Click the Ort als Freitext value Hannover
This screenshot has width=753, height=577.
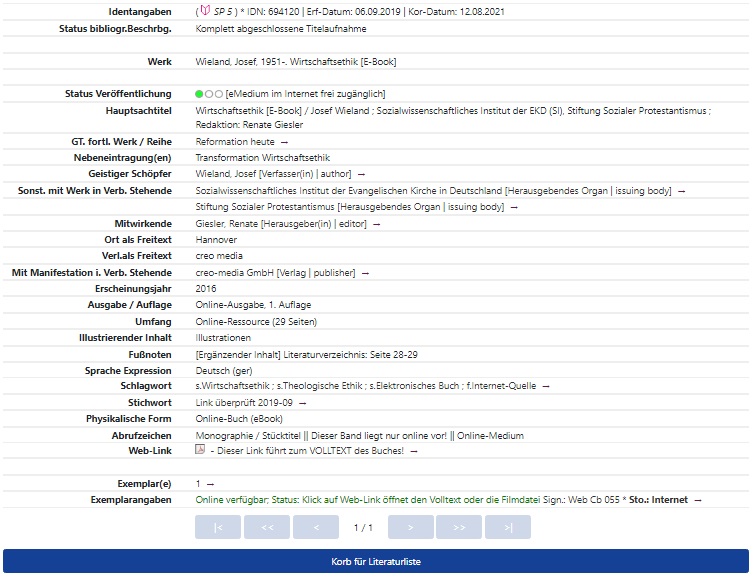(x=216, y=240)
